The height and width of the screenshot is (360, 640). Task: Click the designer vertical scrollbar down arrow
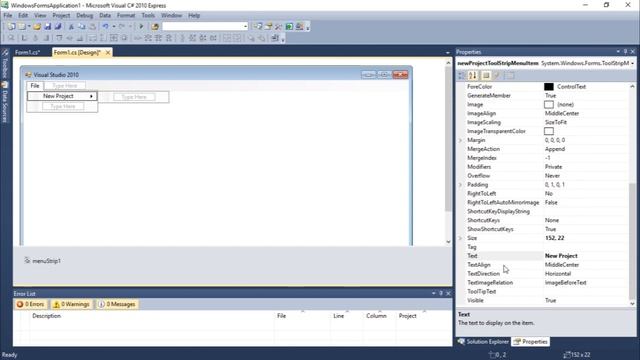tap(448, 242)
